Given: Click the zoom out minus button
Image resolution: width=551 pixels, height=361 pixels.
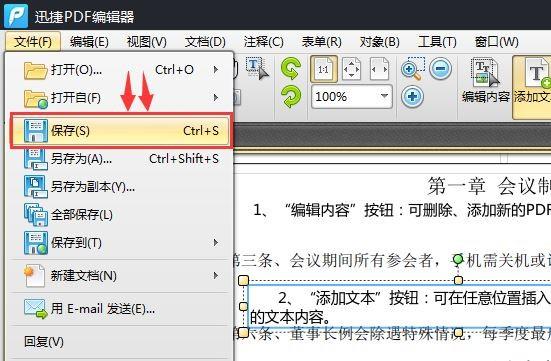Looking at the screenshot, I should 440,69.
